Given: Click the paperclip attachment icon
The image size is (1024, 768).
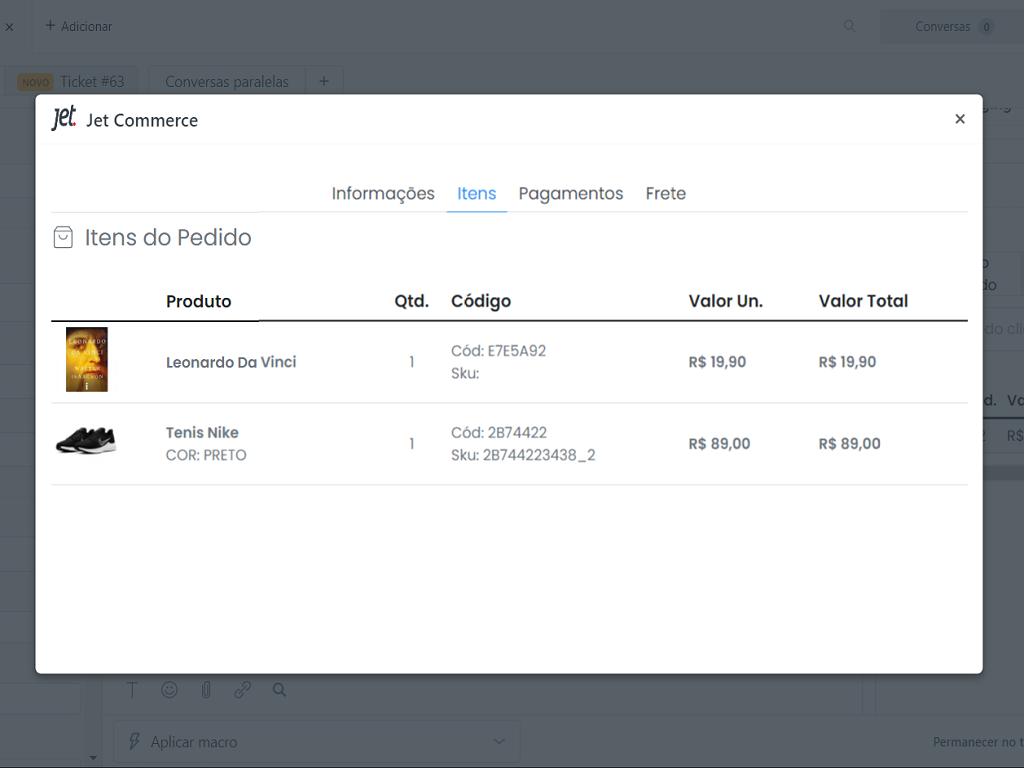Looking at the screenshot, I should [x=206, y=690].
